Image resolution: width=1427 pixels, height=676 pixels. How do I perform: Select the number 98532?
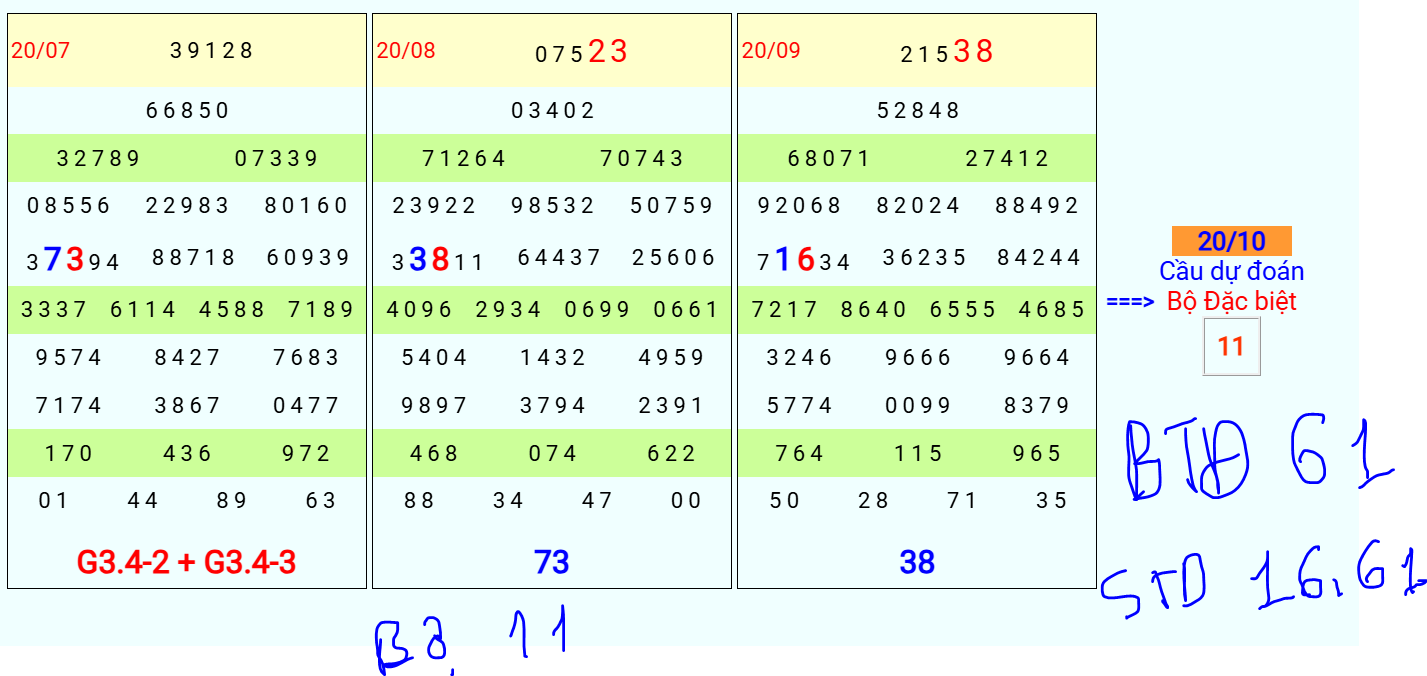click(x=553, y=205)
